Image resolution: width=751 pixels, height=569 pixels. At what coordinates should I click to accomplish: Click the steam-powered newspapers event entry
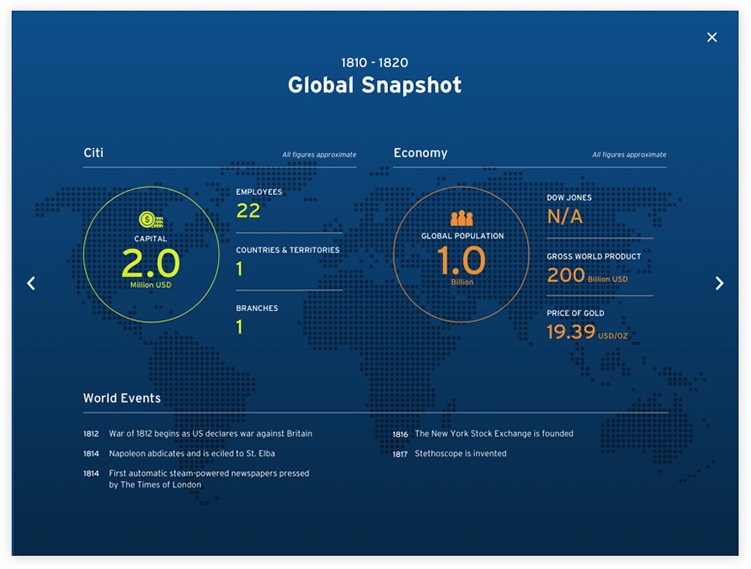click(196, 478)
